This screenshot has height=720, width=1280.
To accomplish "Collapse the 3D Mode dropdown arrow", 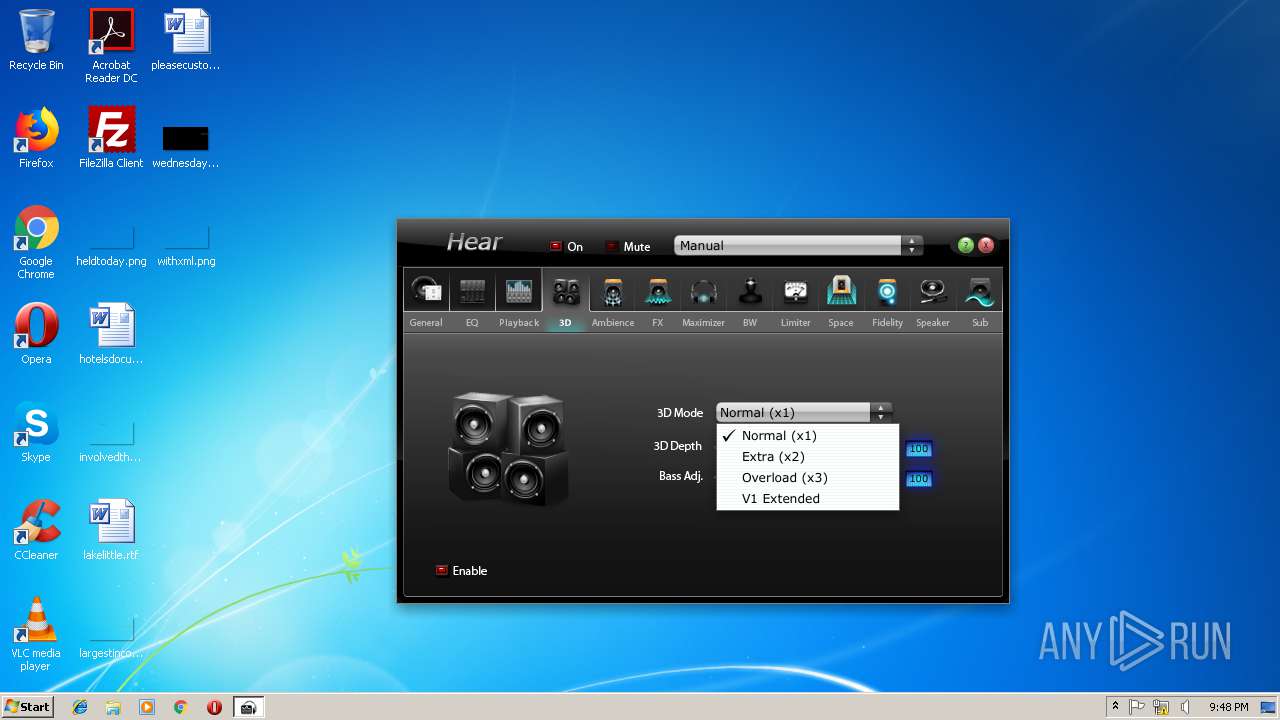I will pyautogui.click(x=880, y=412).
